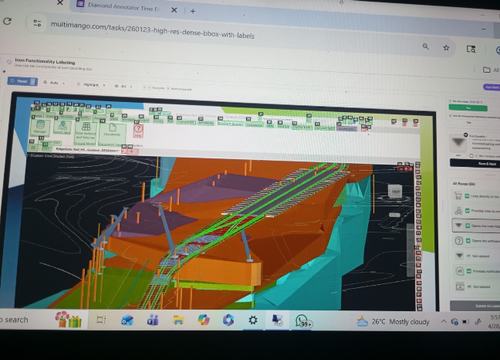Screen dimensions: 500x360
Task: Select the 'Opens the software' question mark row
Action: [x=476, y=240]
